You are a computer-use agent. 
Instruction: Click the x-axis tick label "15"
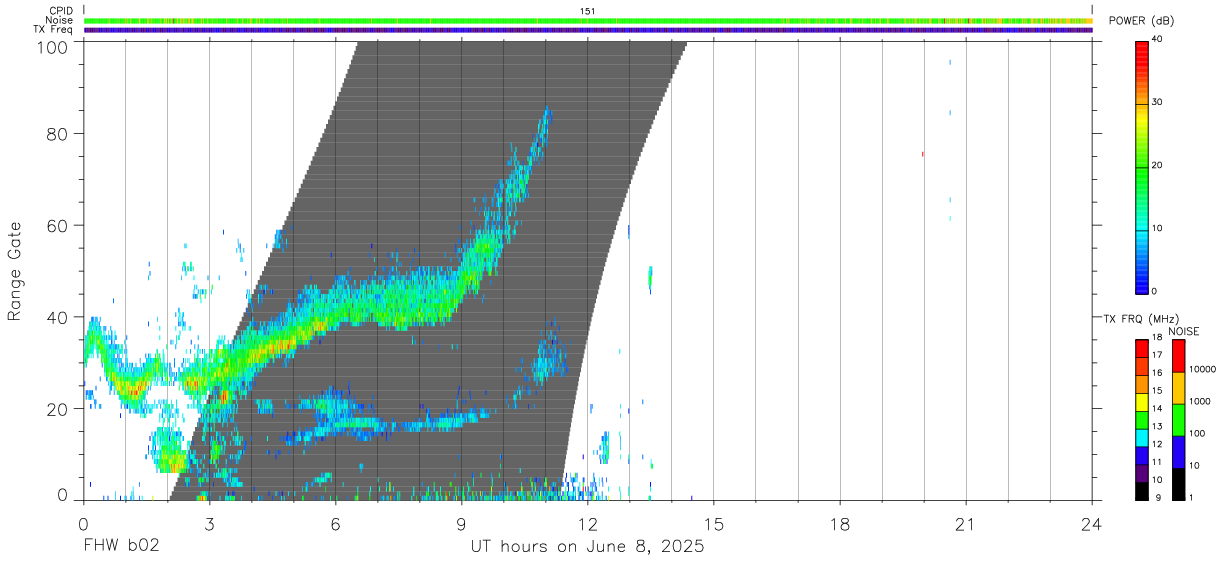[713, 523]
